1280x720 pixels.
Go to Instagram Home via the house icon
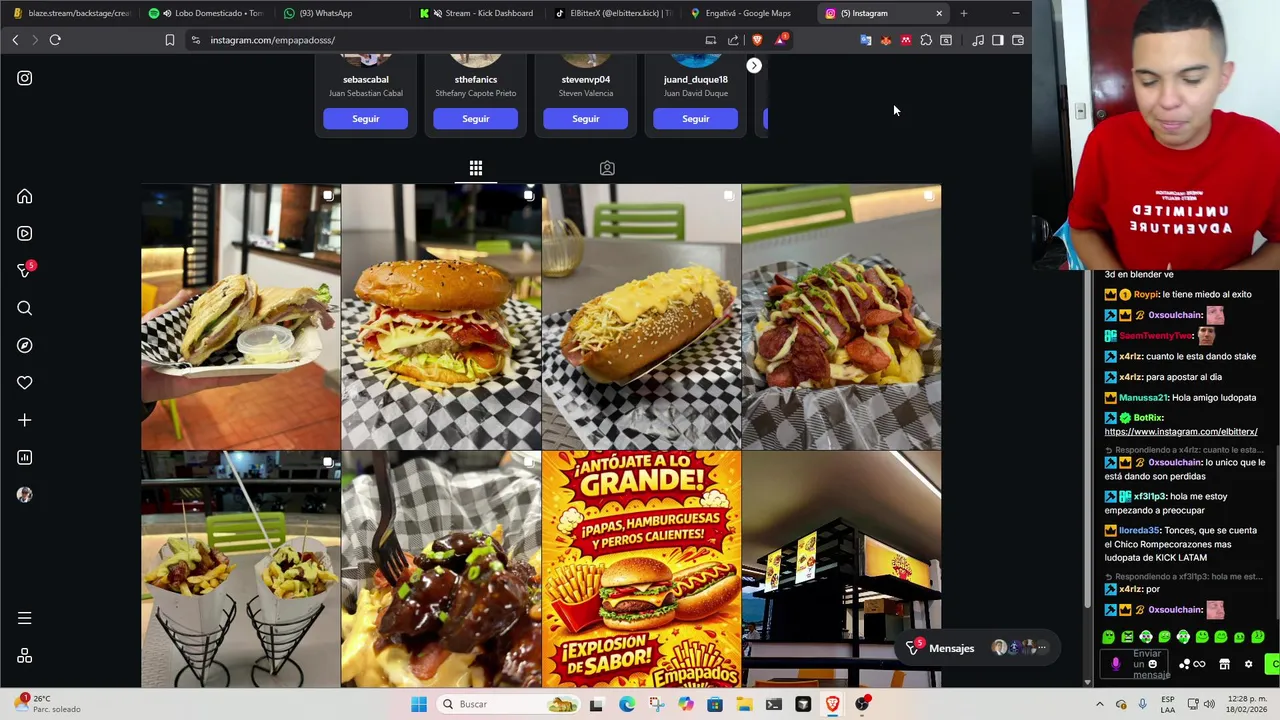(x=24, y=197)
